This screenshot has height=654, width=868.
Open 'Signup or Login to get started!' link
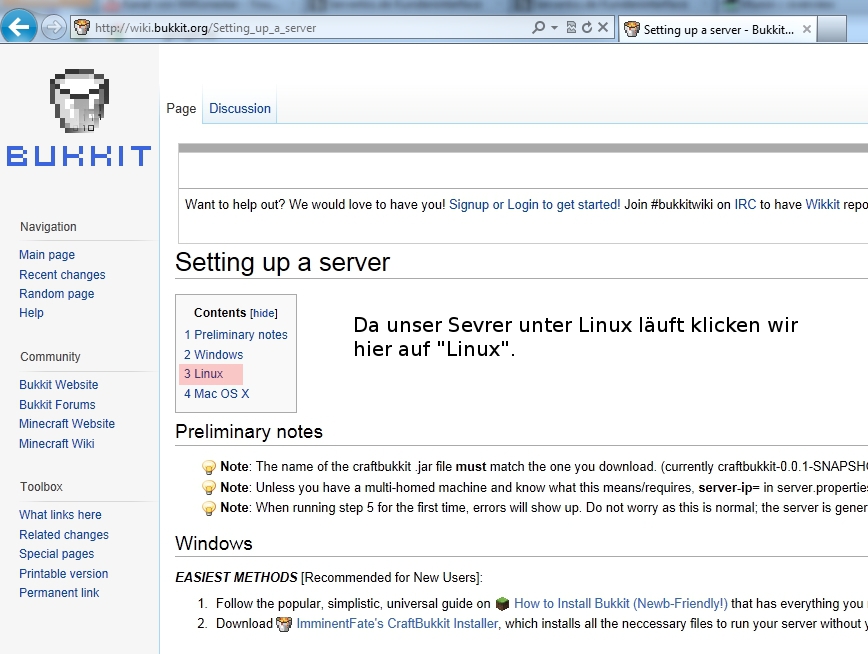(535, 204)
